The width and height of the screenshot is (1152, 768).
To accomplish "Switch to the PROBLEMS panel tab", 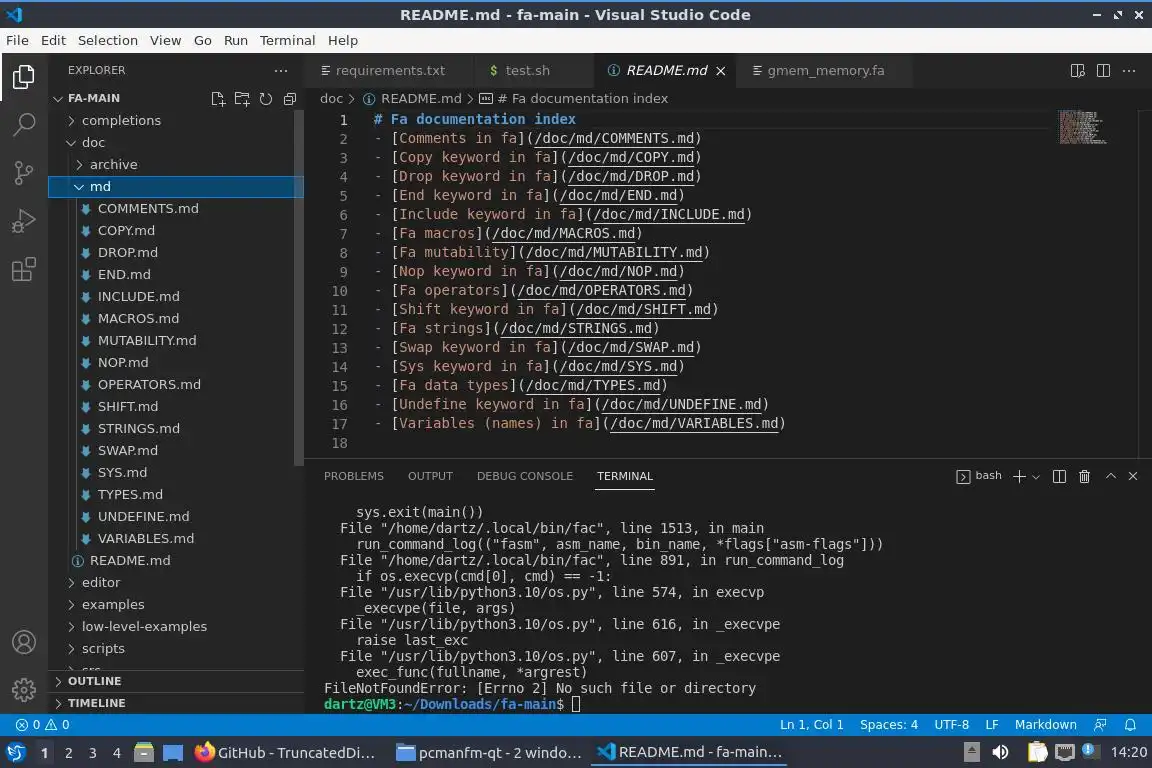I will click(353, 476).
